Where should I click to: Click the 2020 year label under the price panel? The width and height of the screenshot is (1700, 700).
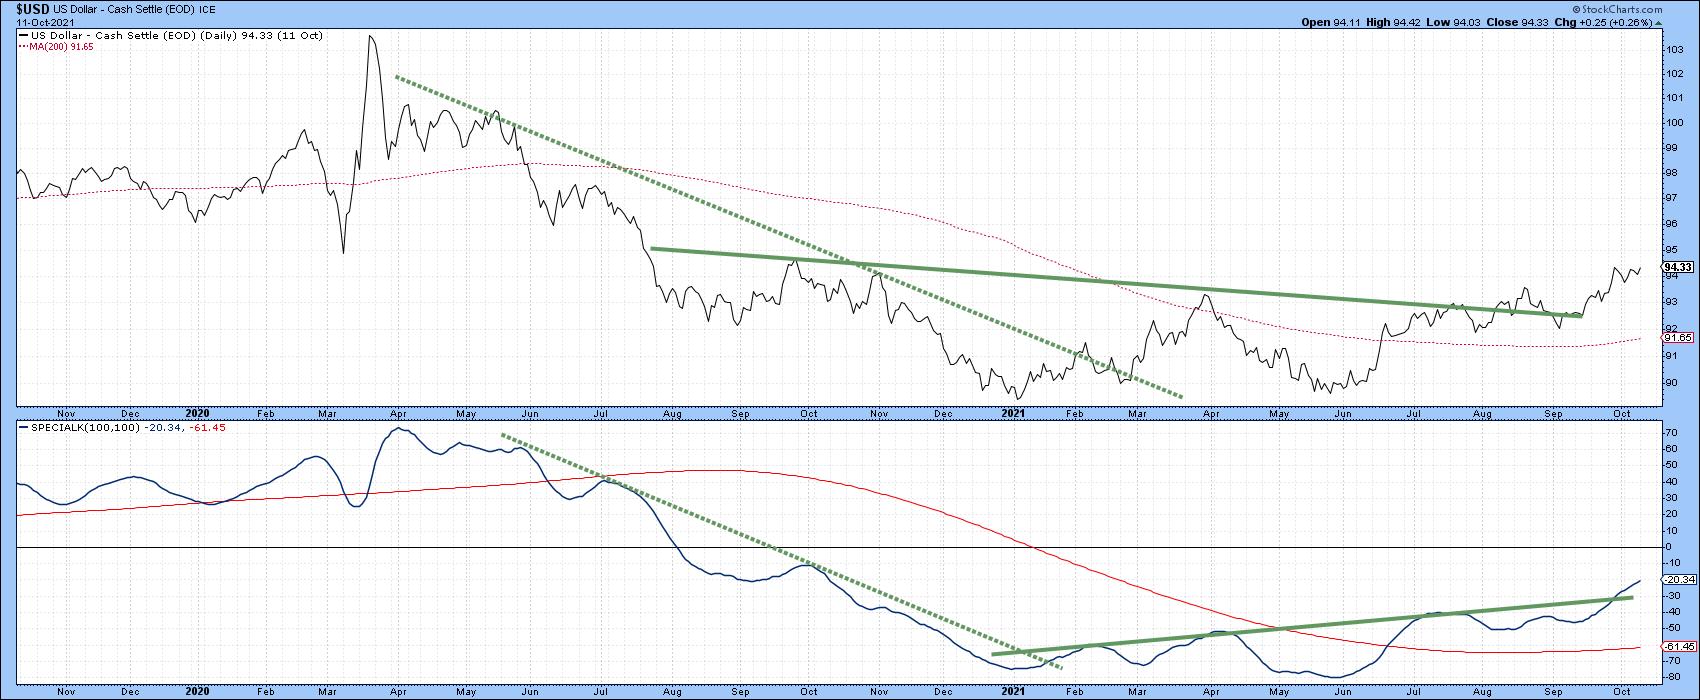(198, 412)
